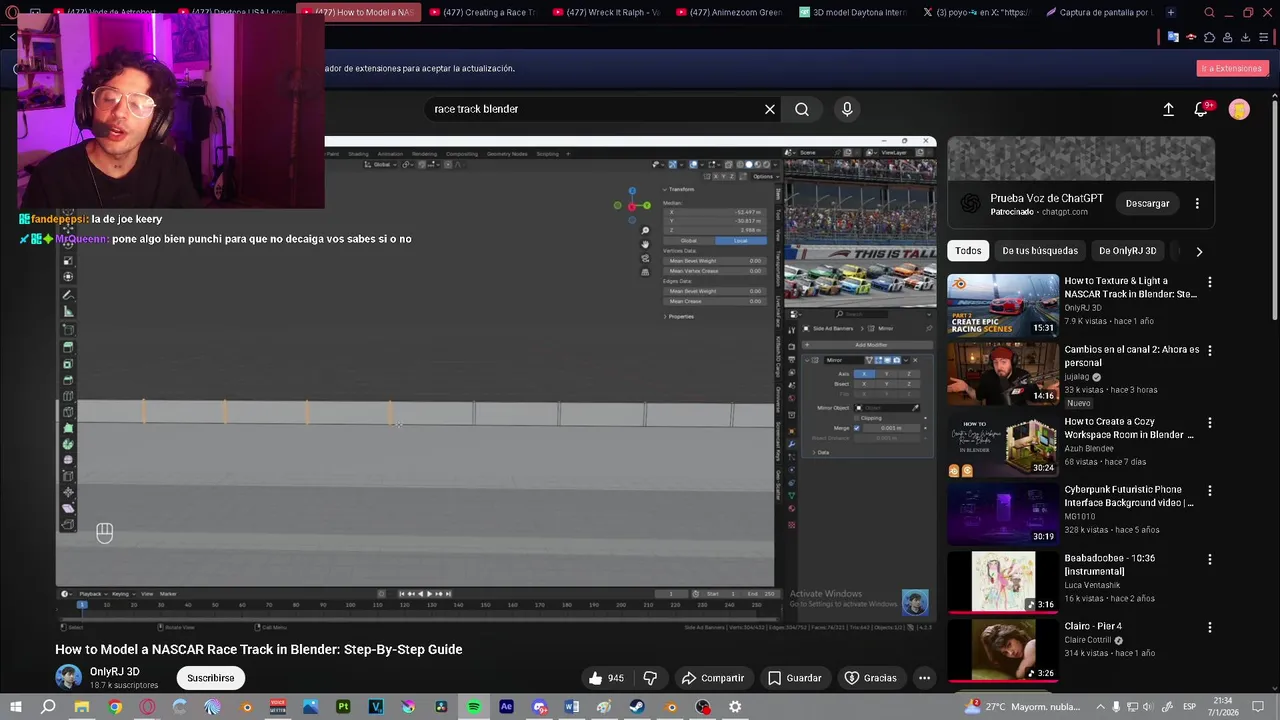Viewport: 1280px width, 720px height.
Task: Dislike the video with thumbs down
Action: coord(650,678)
